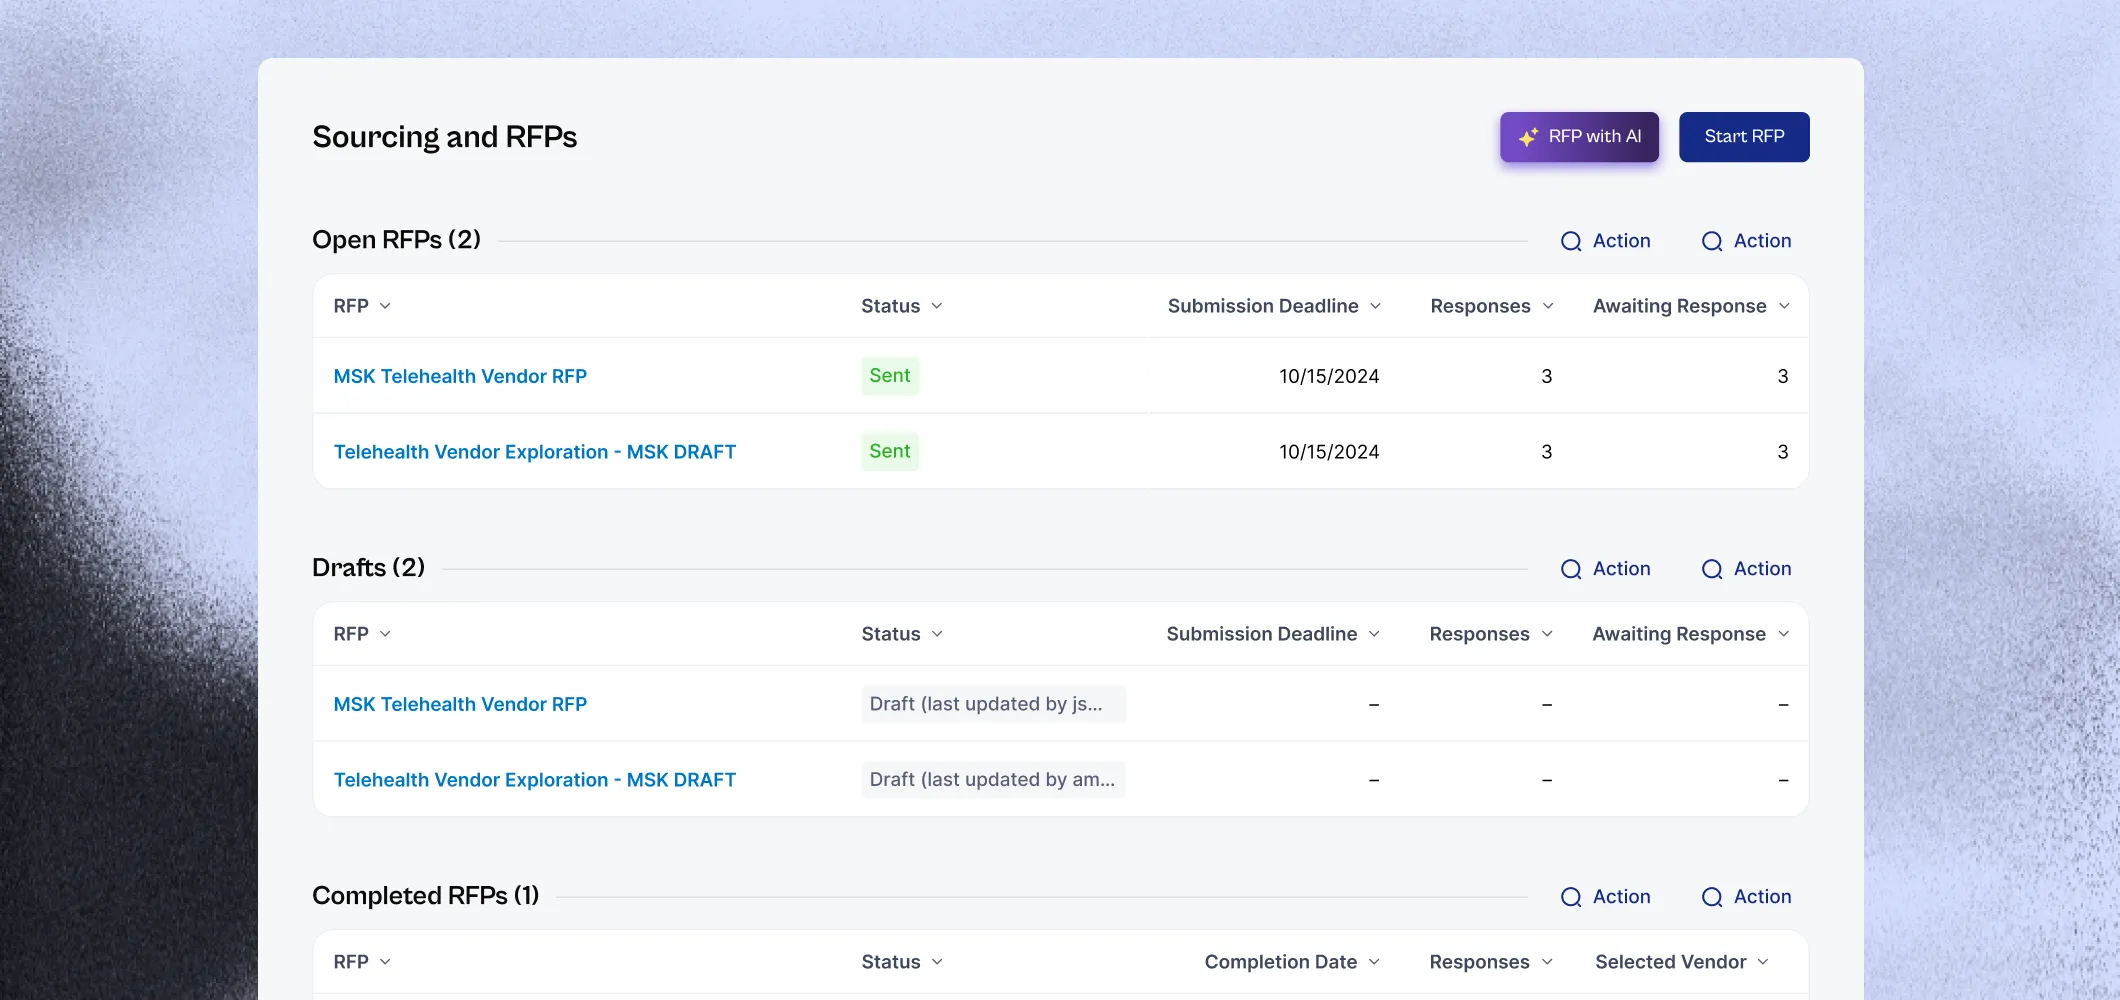
Task: Sort Completed RFPs by Selected Vendor chevron
Action: tap(1763, 962)
